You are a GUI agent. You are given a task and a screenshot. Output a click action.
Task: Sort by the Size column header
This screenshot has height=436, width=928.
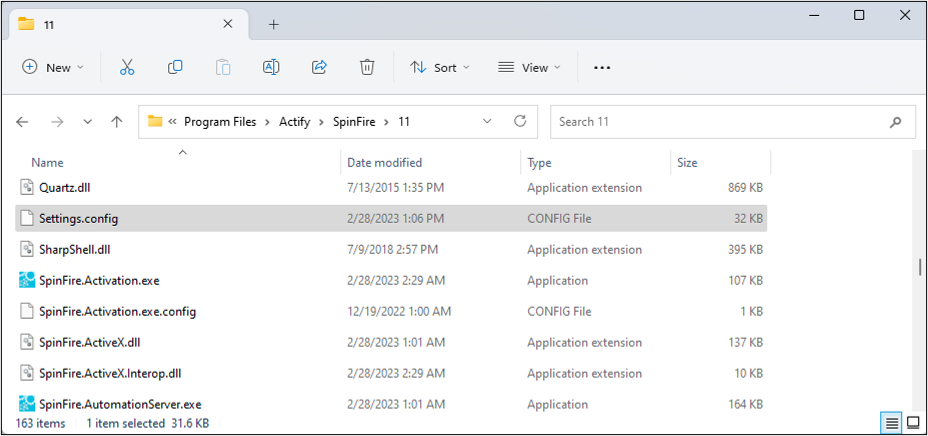[687, 163]
